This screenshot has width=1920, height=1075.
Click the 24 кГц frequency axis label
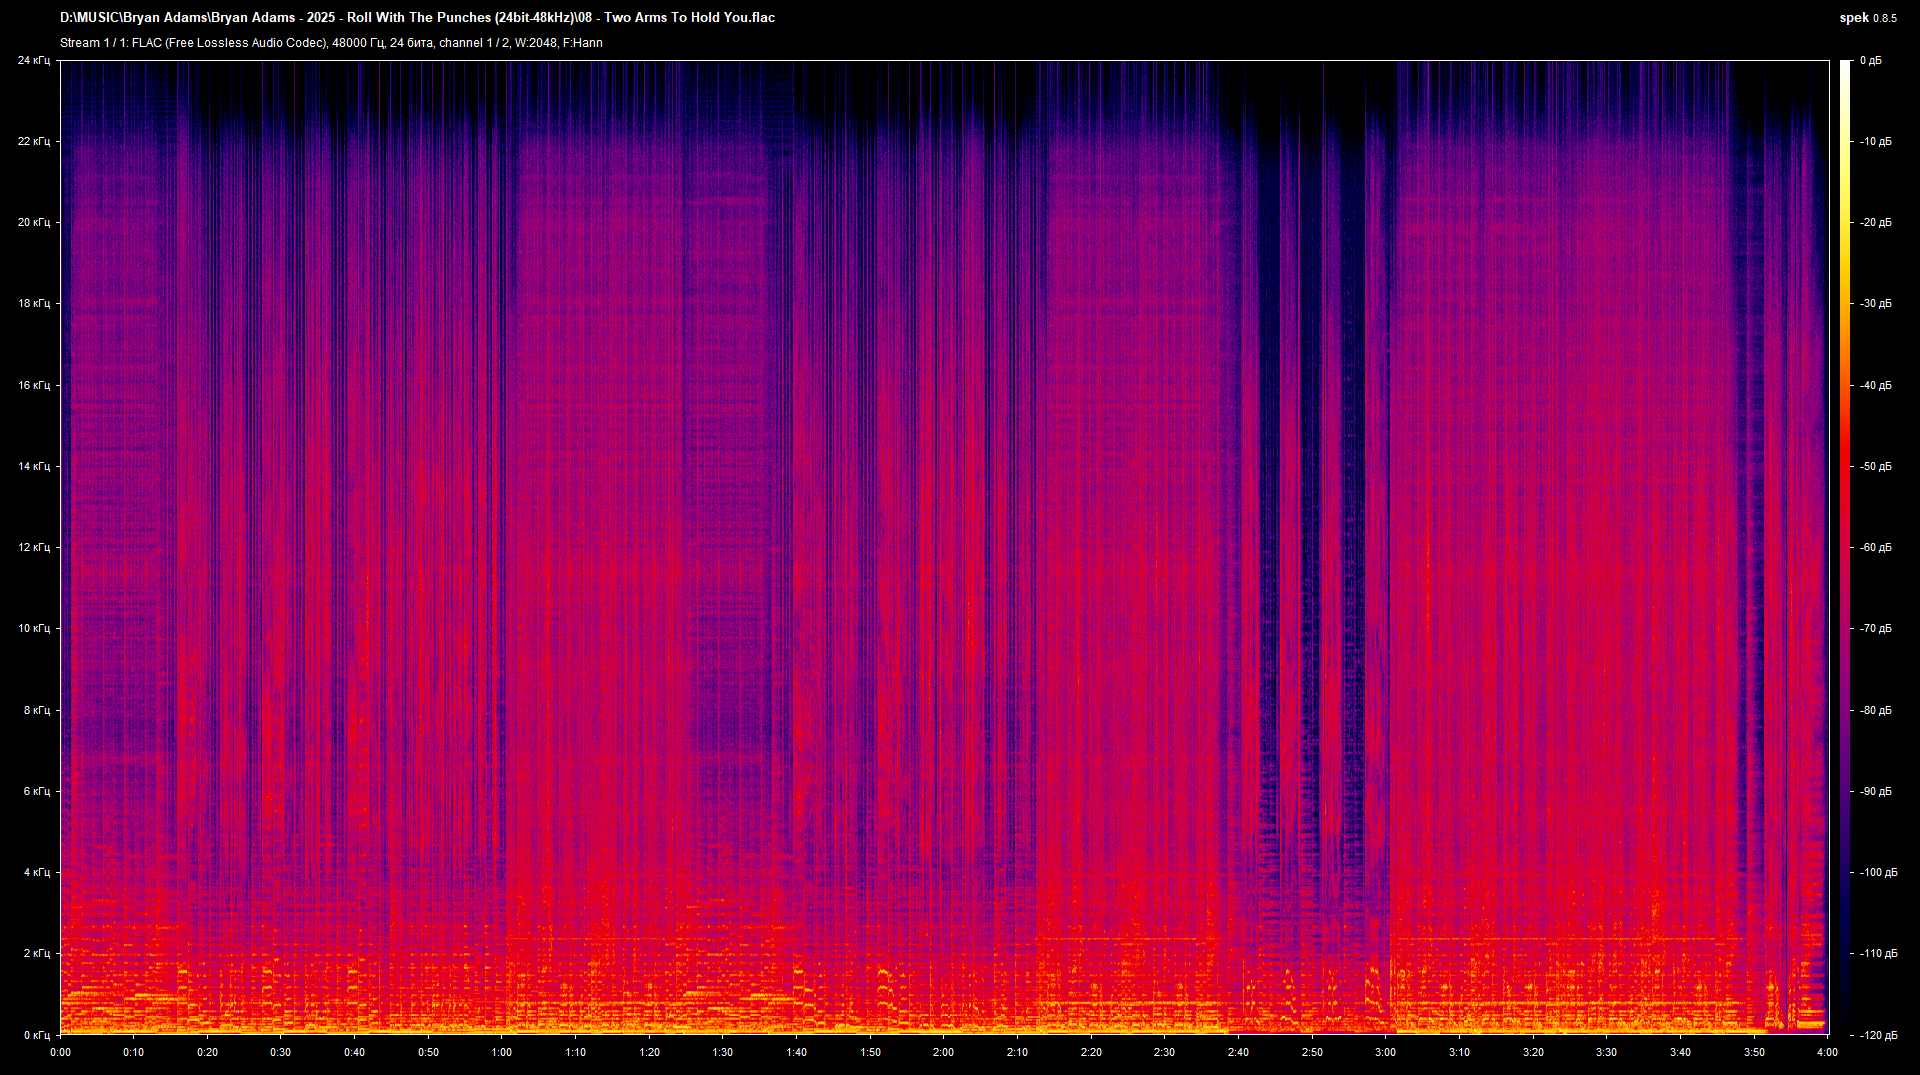[34, 61]
